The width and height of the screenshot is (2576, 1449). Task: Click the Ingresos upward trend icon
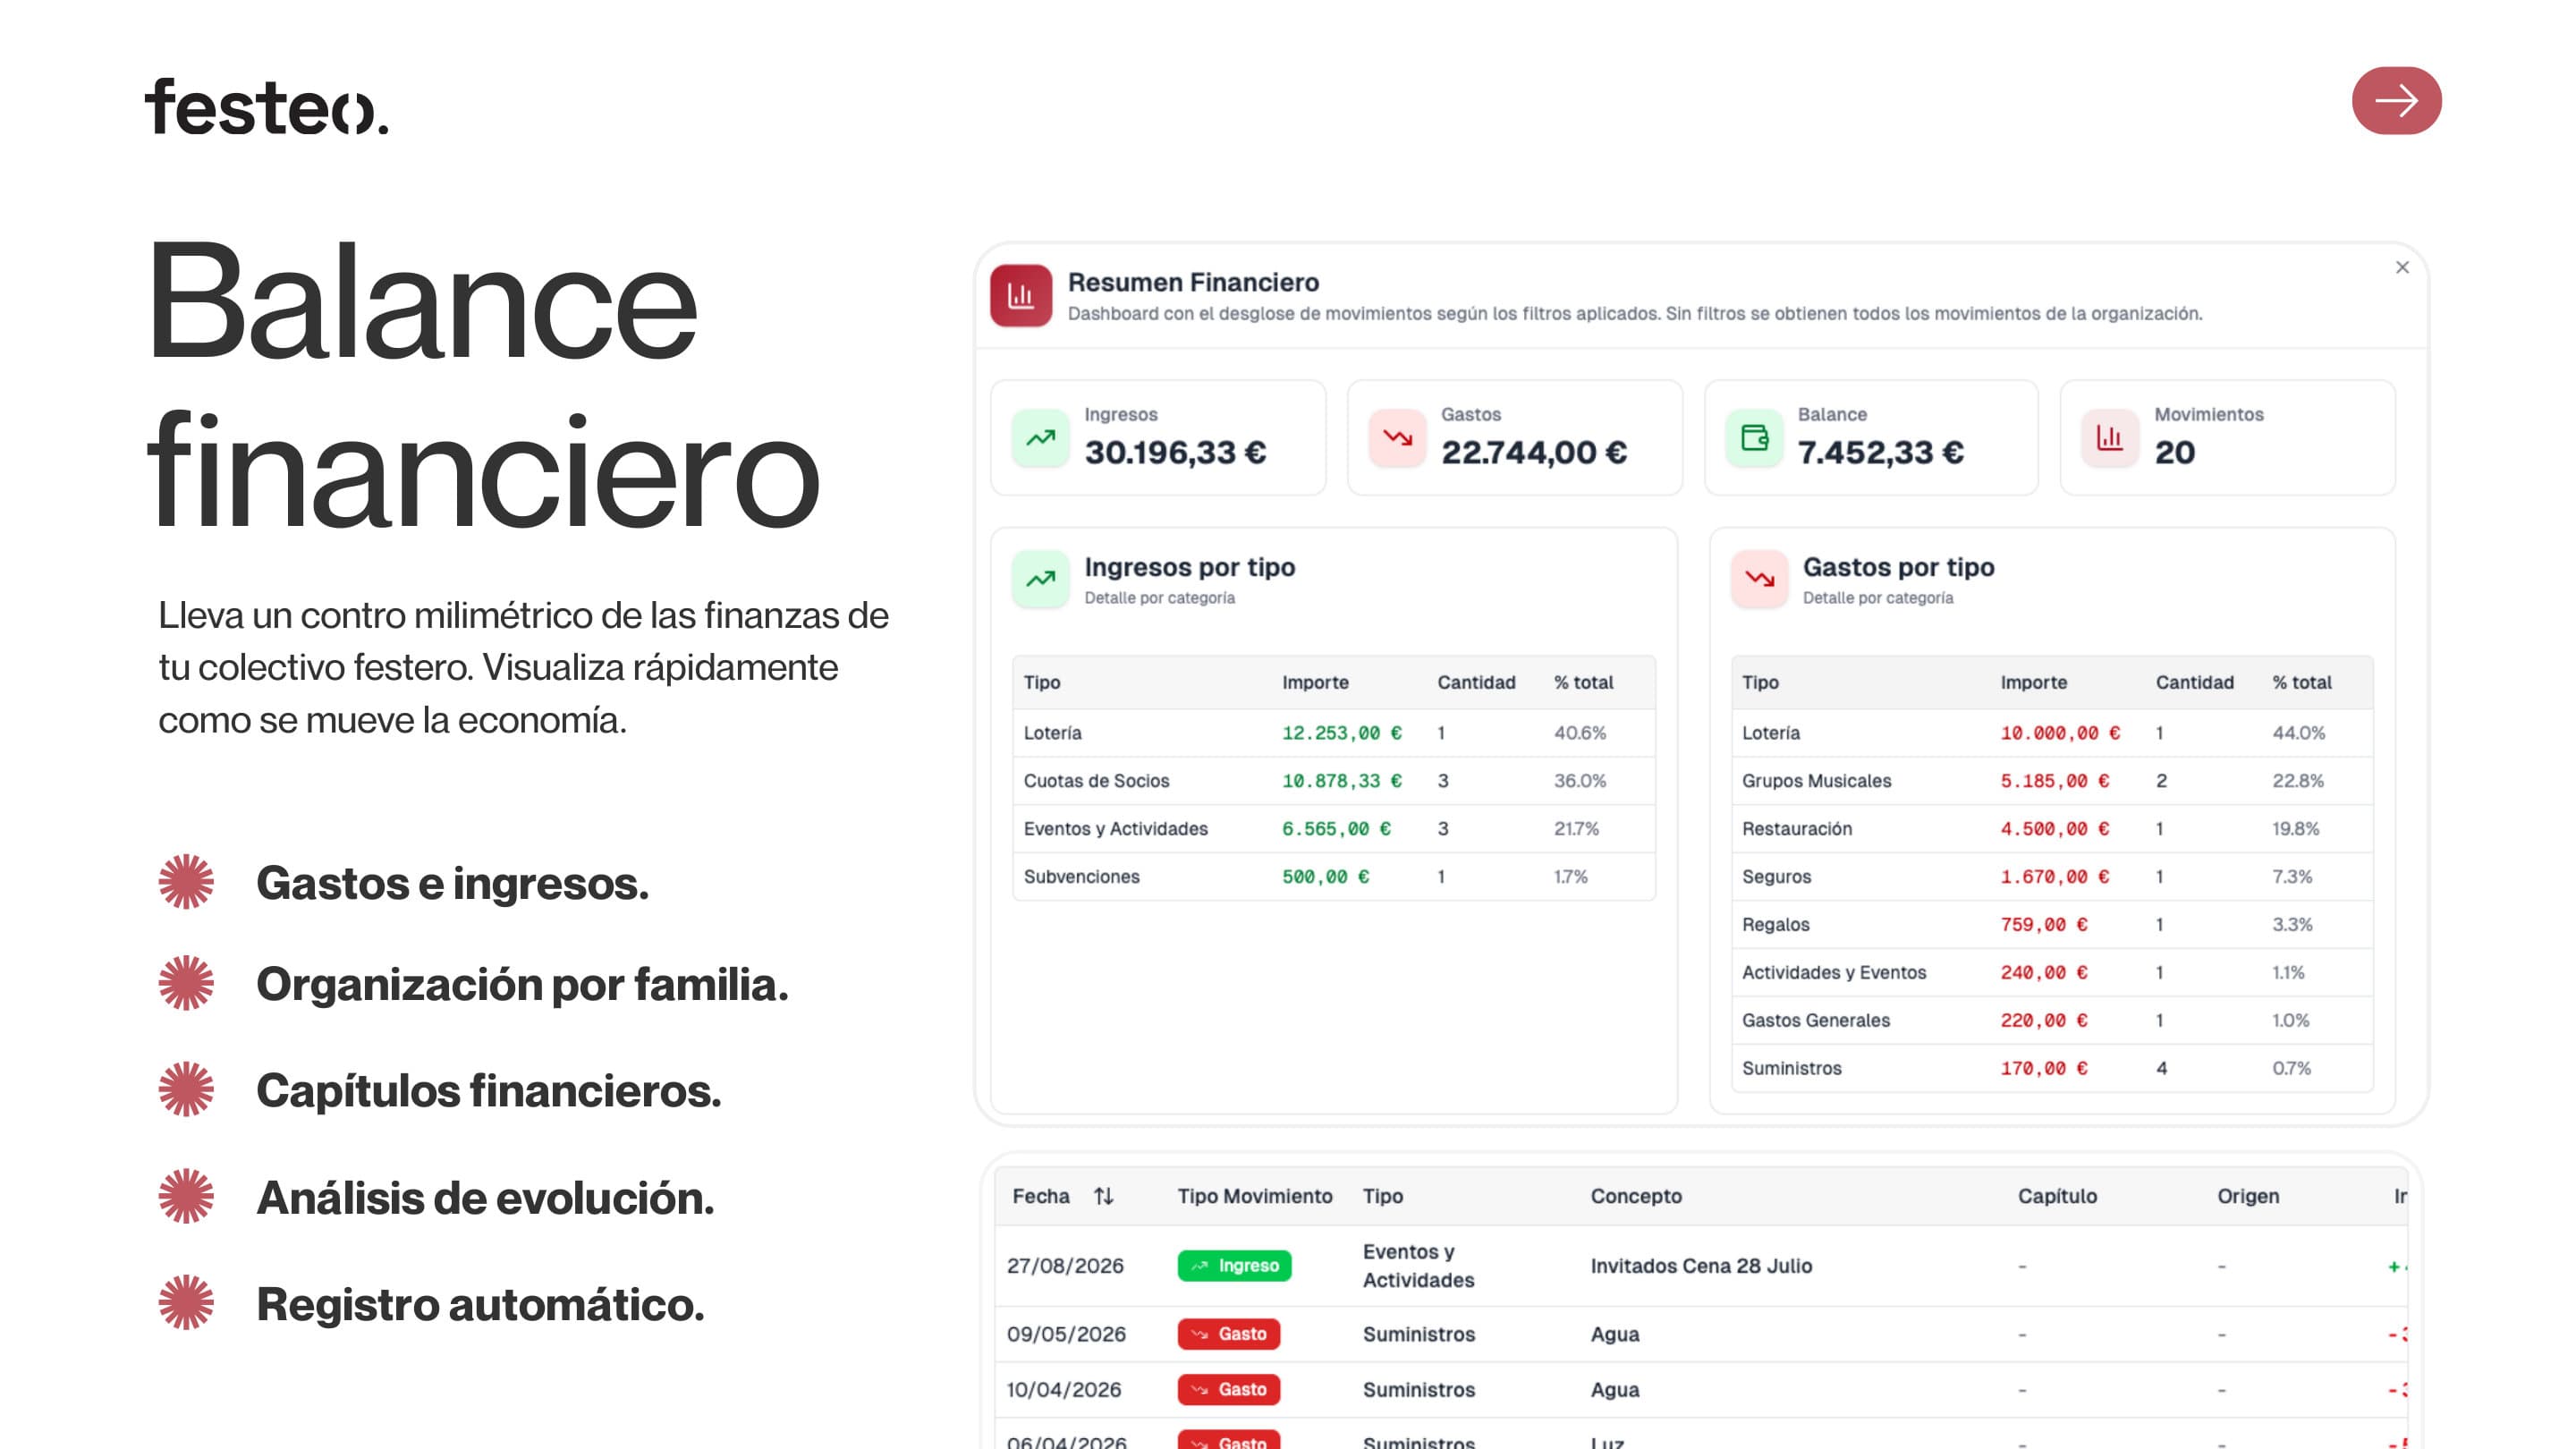pyautogui.click(x=1040, y=437)
